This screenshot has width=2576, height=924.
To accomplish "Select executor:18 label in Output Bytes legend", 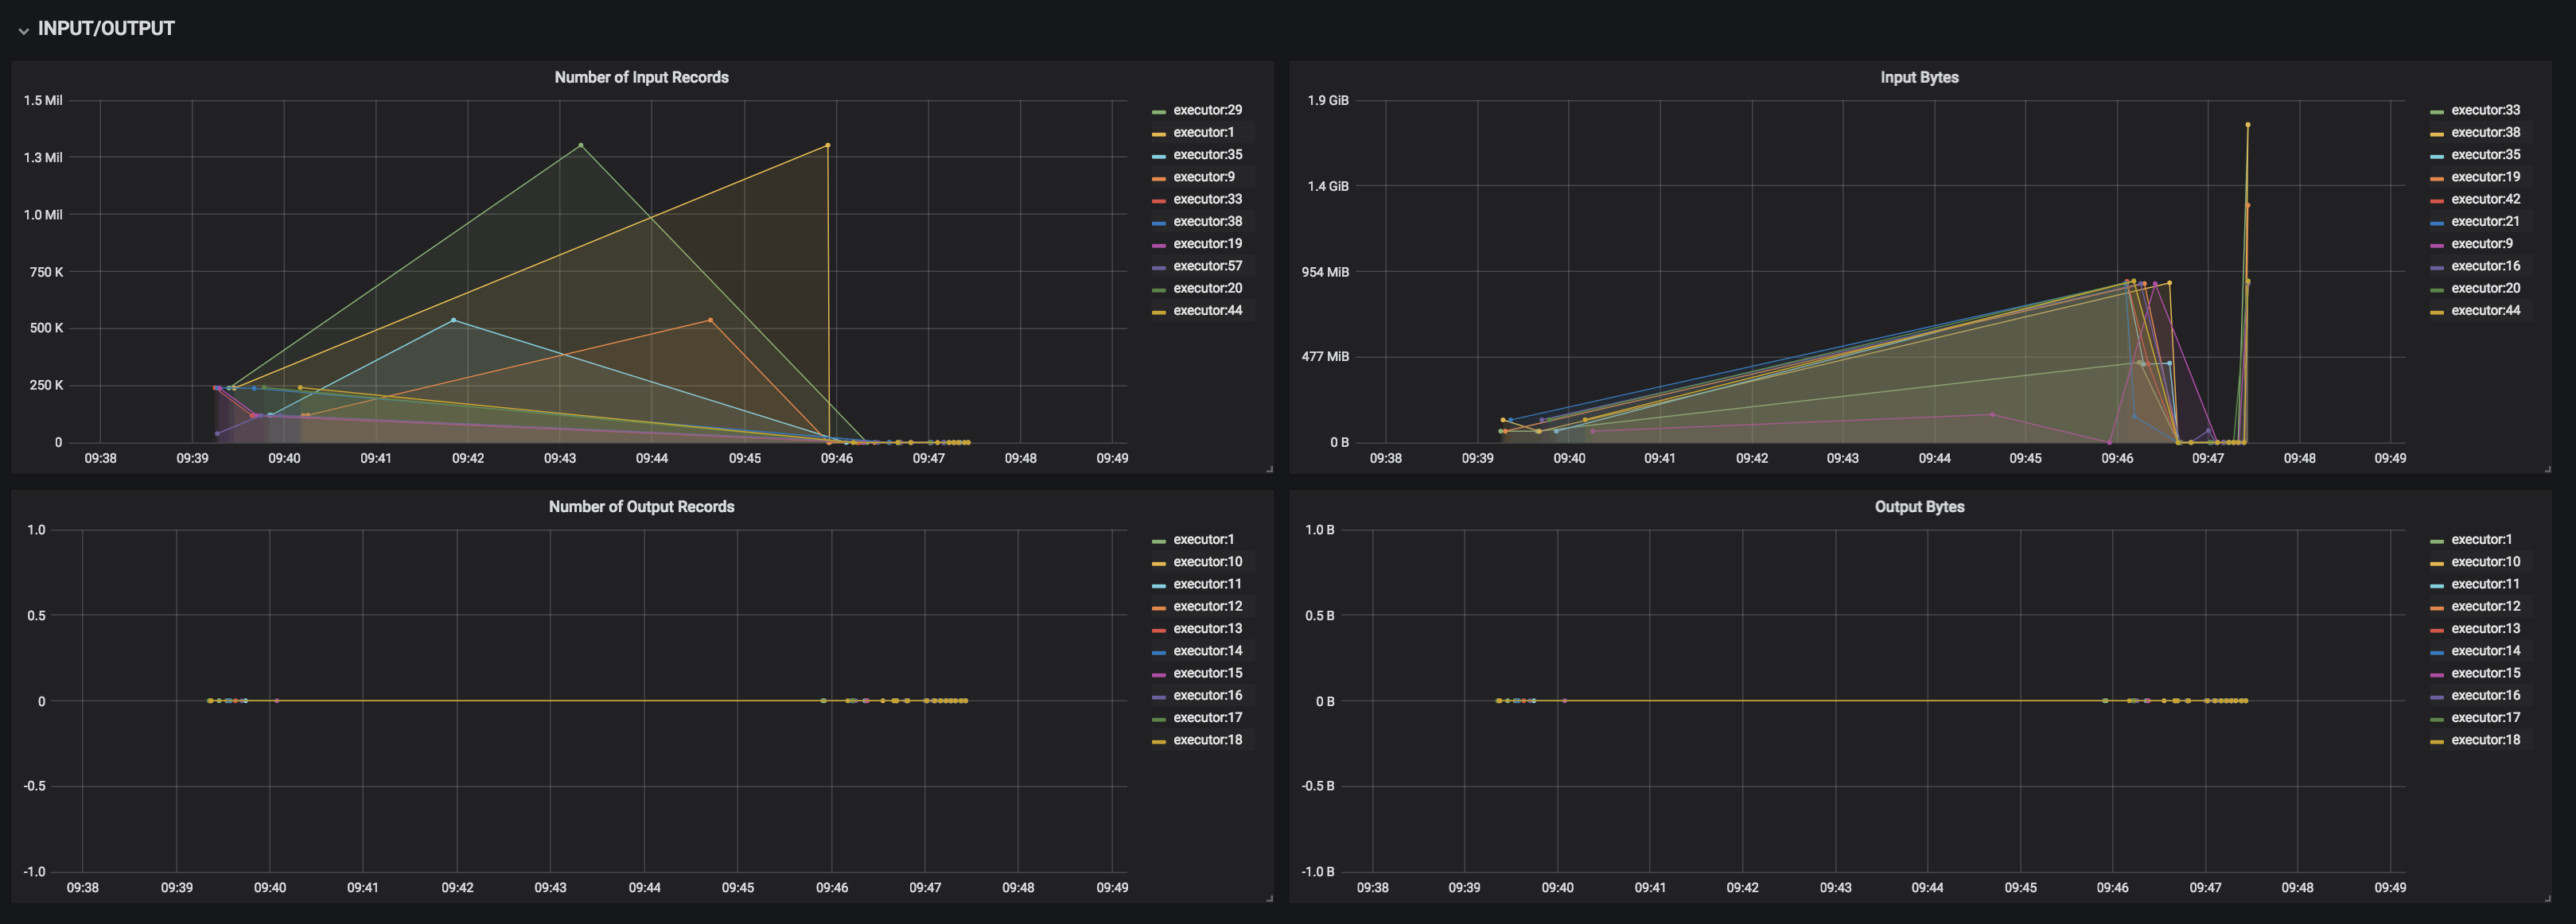I will (2485, 740).
